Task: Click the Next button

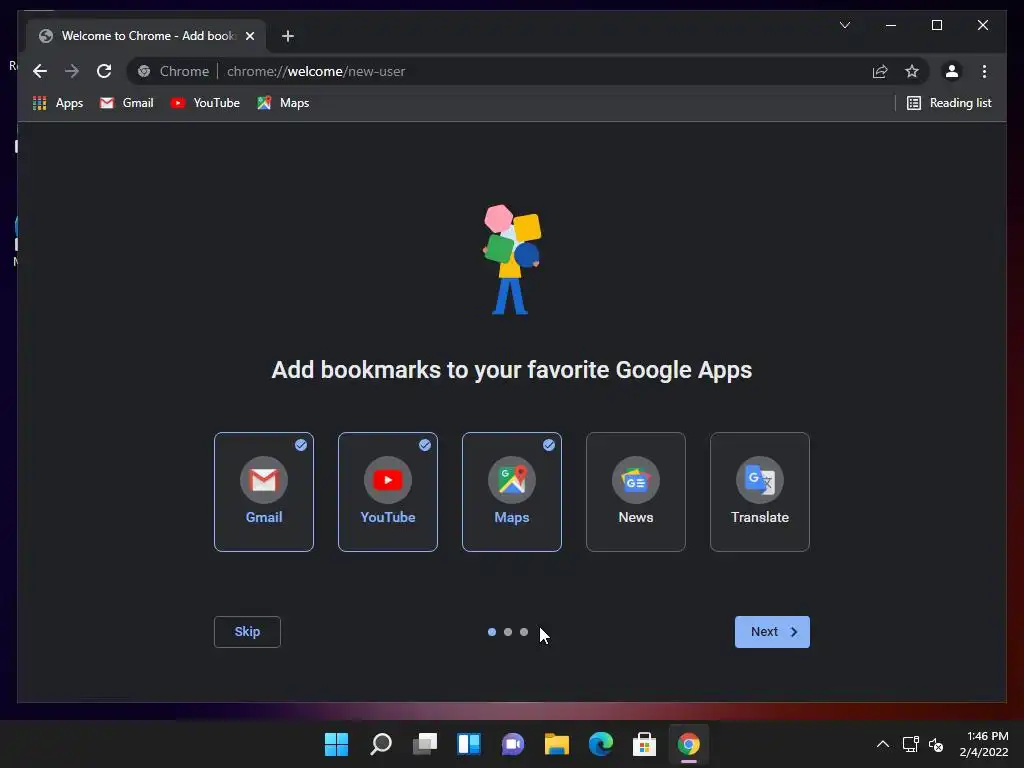Action: click(x=772, y=632)
